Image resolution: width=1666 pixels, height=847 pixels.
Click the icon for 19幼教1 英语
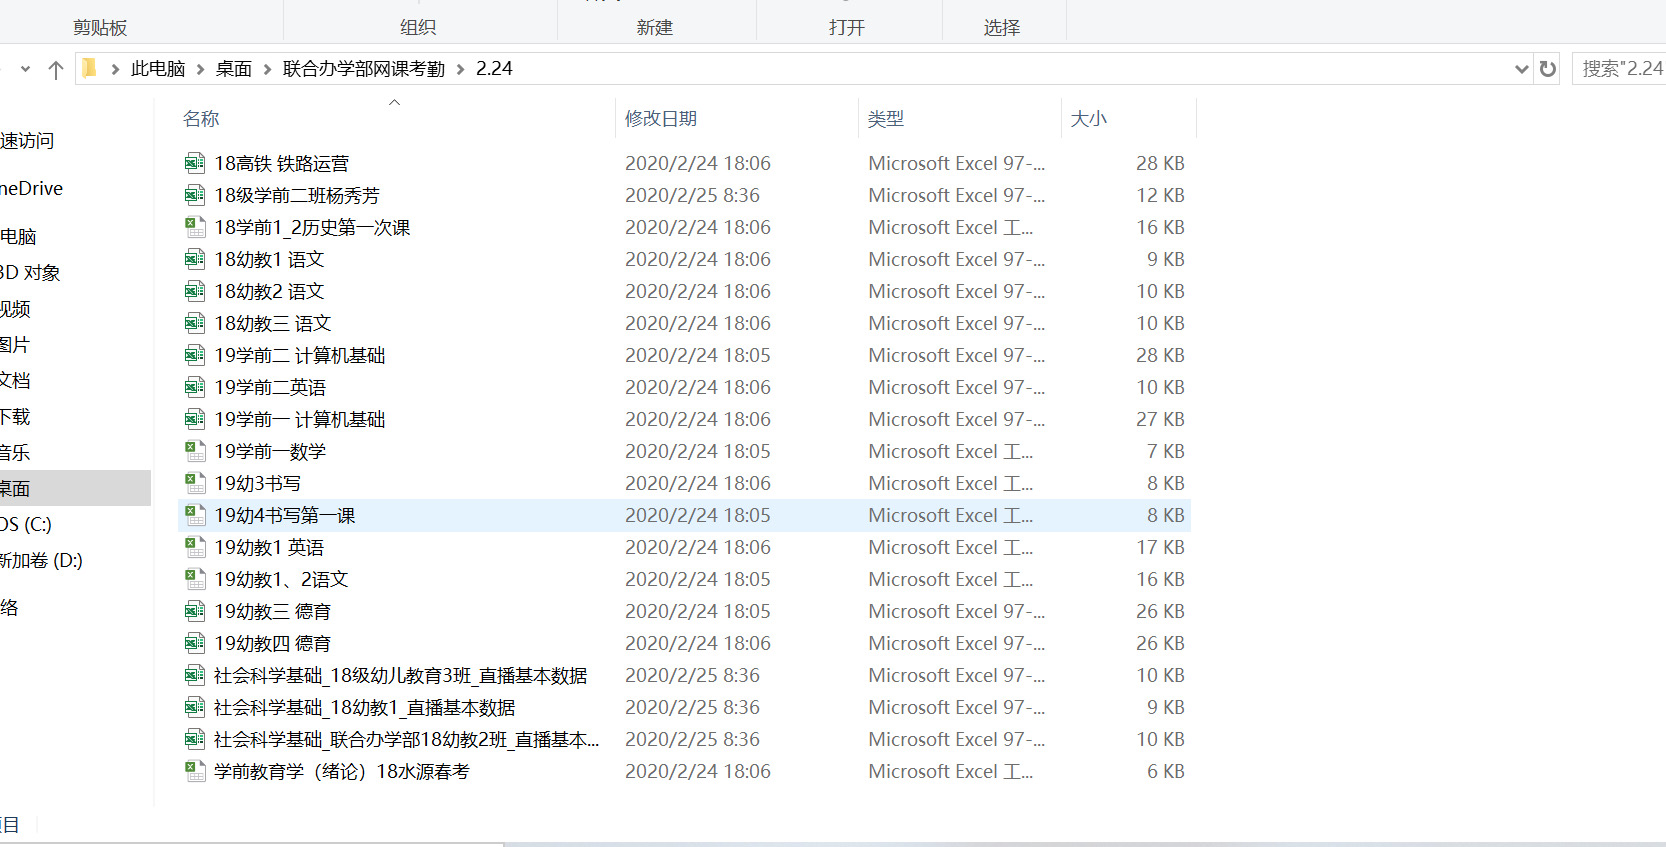pyautogui.click(x=195, y=547)
